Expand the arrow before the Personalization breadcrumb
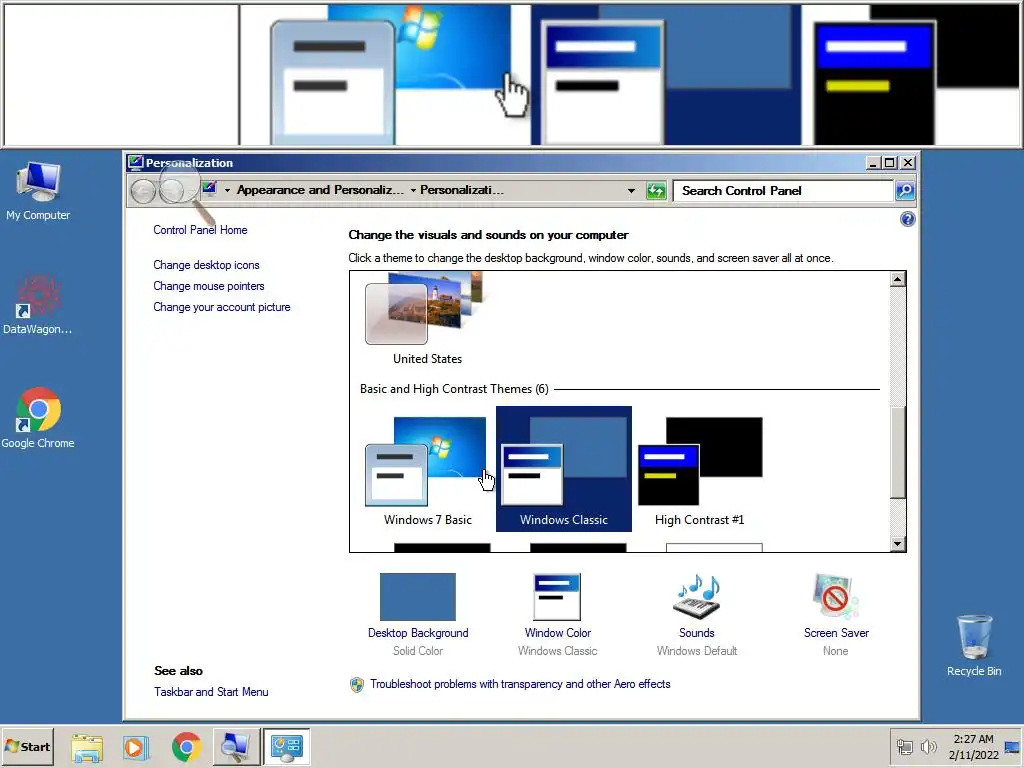 coord(413,190)
